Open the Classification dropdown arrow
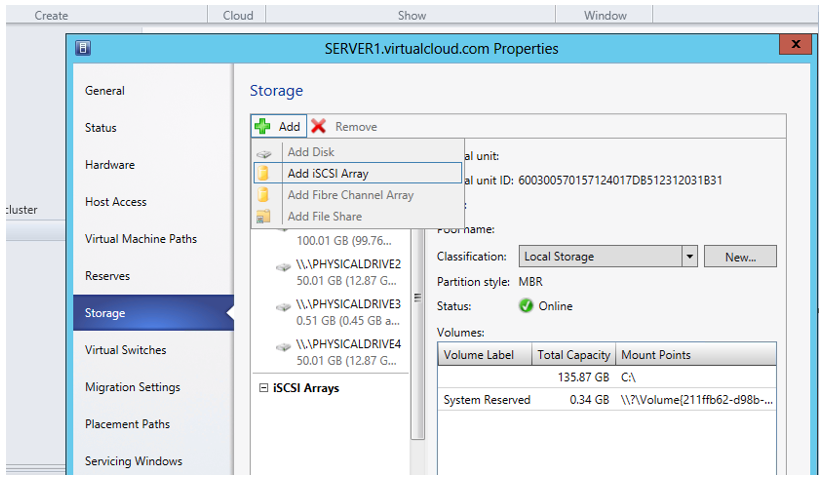 [689, 257]
